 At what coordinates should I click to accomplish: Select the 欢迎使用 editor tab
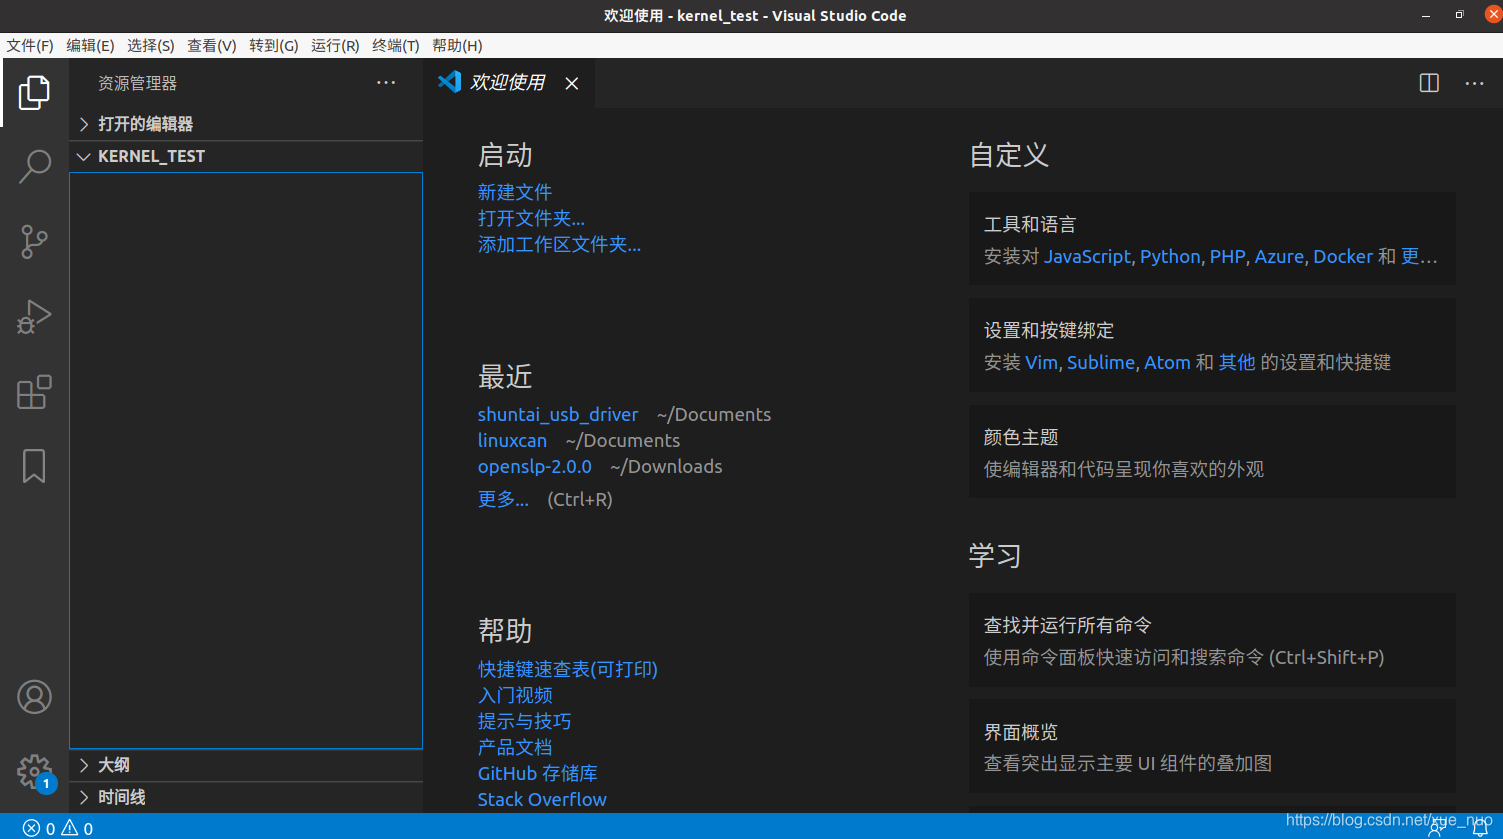point(509,83)
